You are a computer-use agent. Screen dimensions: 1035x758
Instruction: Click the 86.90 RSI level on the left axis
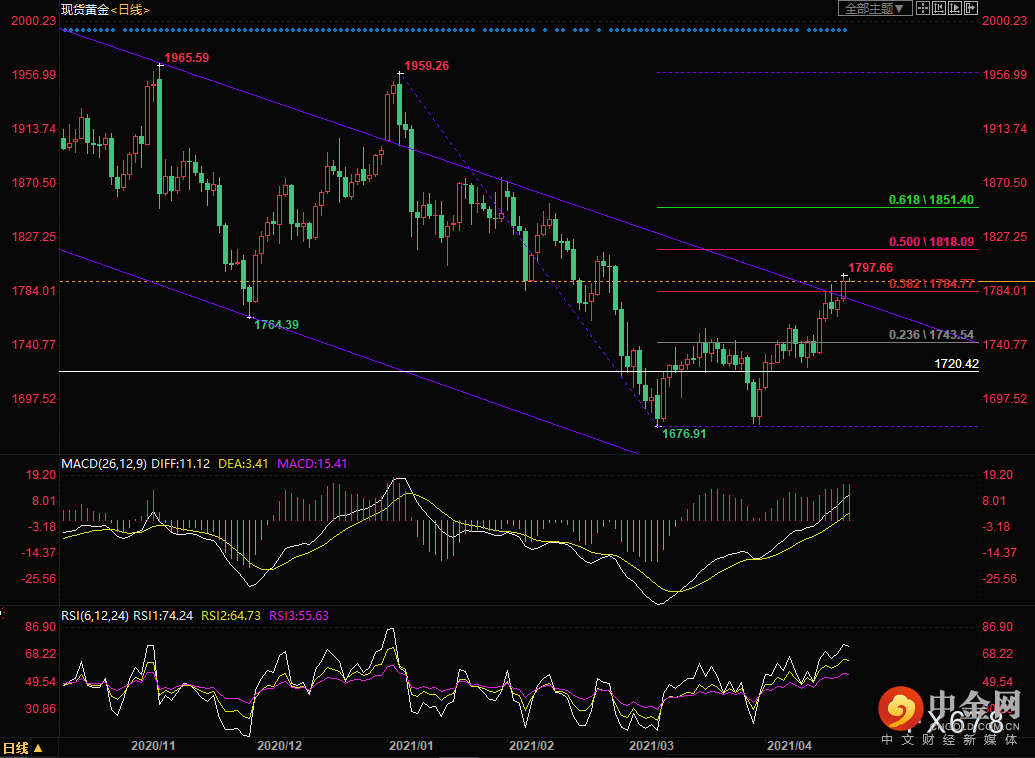click(41, 627)
